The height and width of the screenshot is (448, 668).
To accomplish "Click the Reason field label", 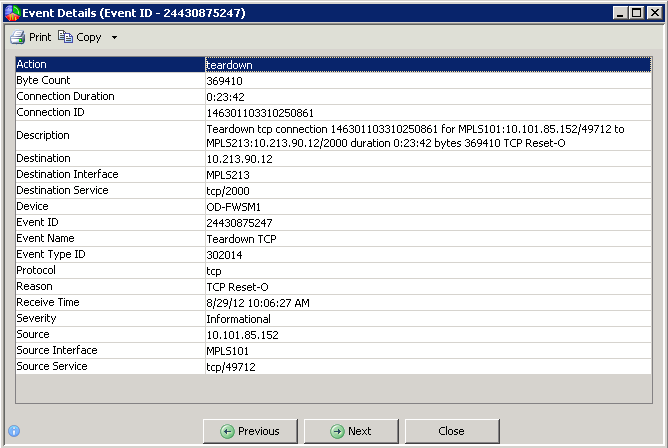I will click(35, 286).
